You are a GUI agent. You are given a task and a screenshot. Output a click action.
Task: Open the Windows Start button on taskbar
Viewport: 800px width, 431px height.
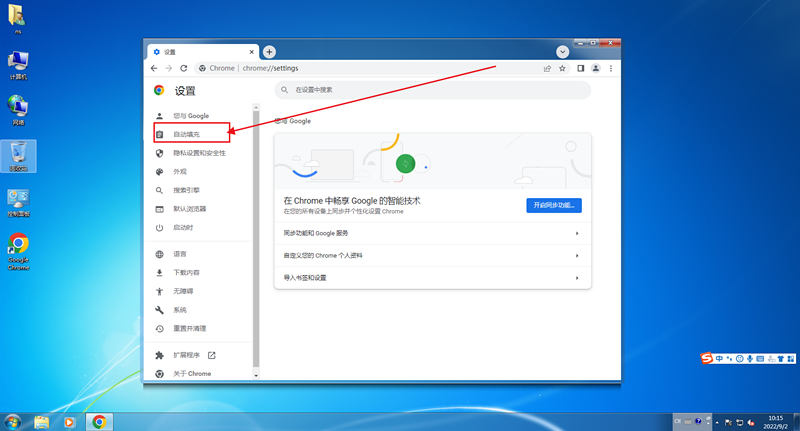tap(14, 421)
